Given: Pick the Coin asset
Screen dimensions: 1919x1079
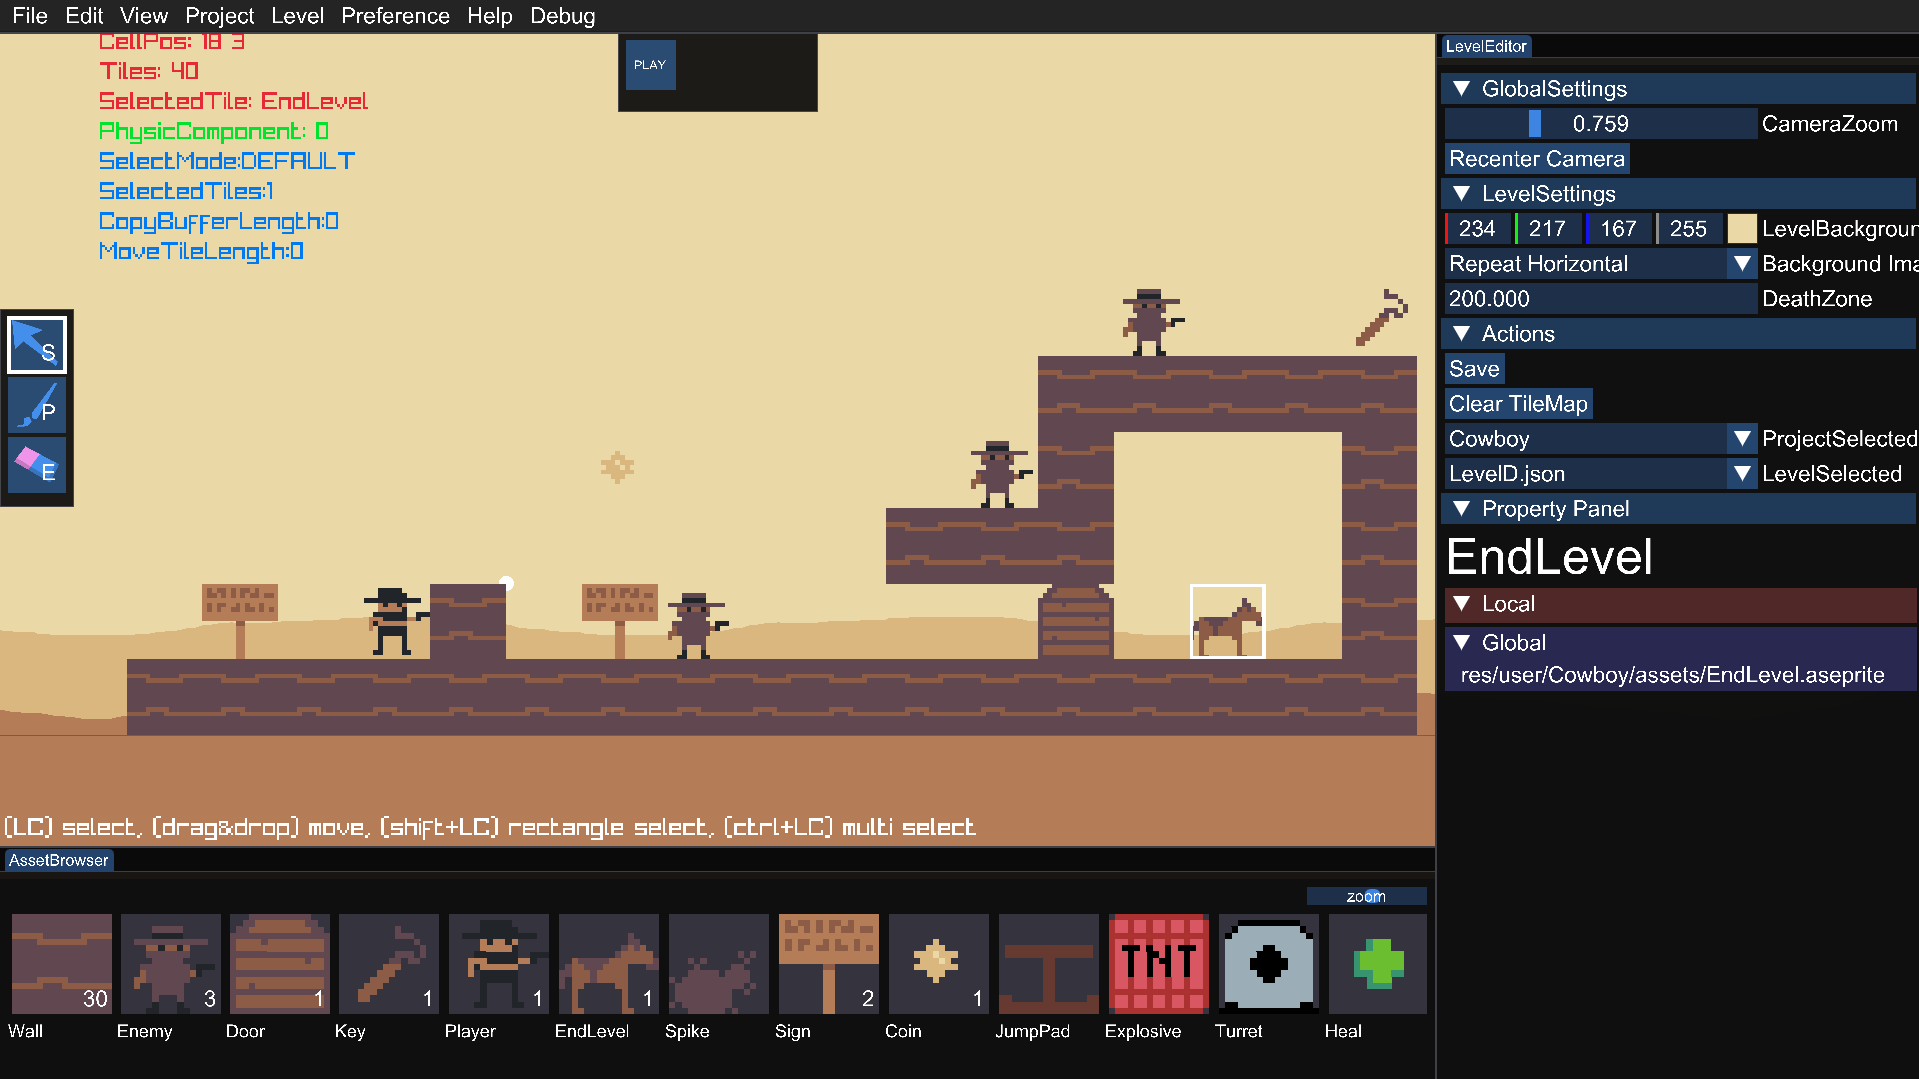Looking at the screenshot, I should [x=938, y=963].
